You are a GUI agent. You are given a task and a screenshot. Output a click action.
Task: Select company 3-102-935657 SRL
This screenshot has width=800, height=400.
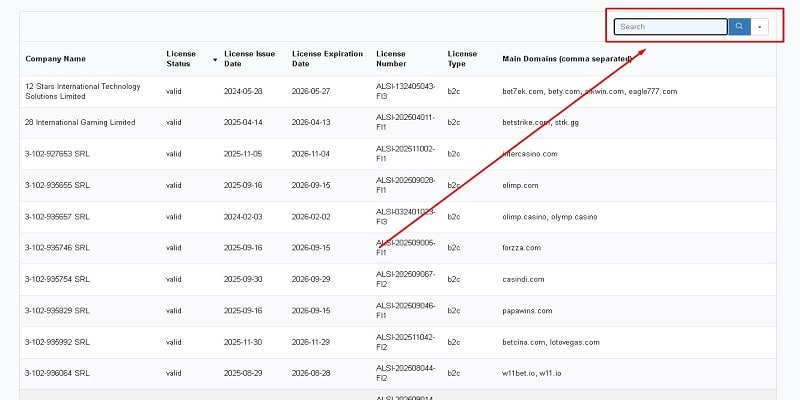point(57,217)
